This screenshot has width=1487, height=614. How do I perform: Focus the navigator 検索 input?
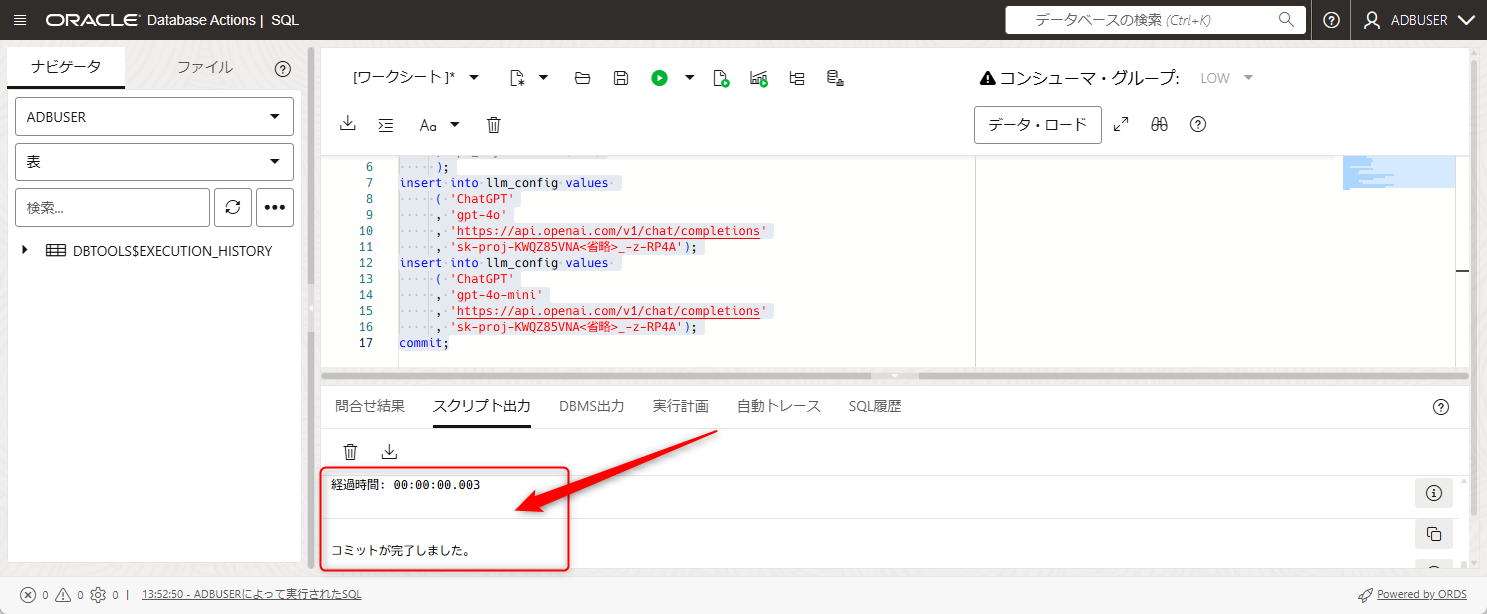click(112, 207)
